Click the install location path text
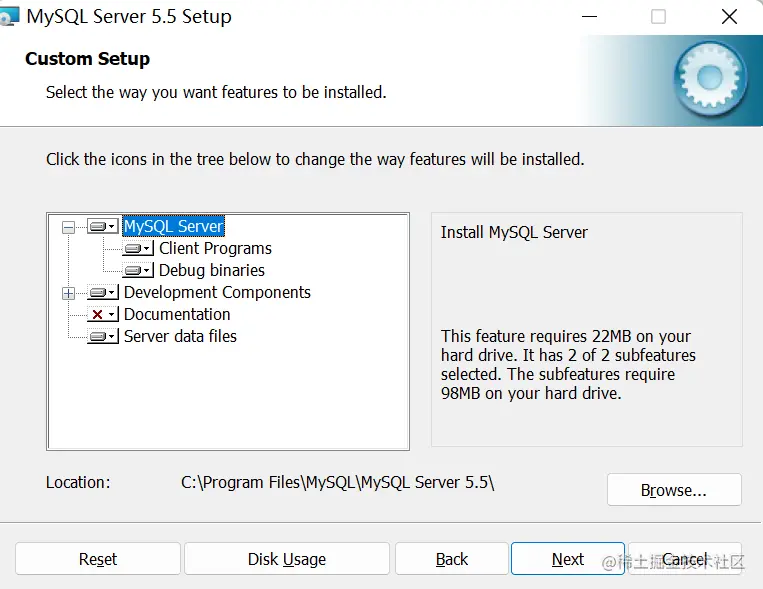Image resolution: width=763 pixels, height=589 pixels. [x=338, y=482]
